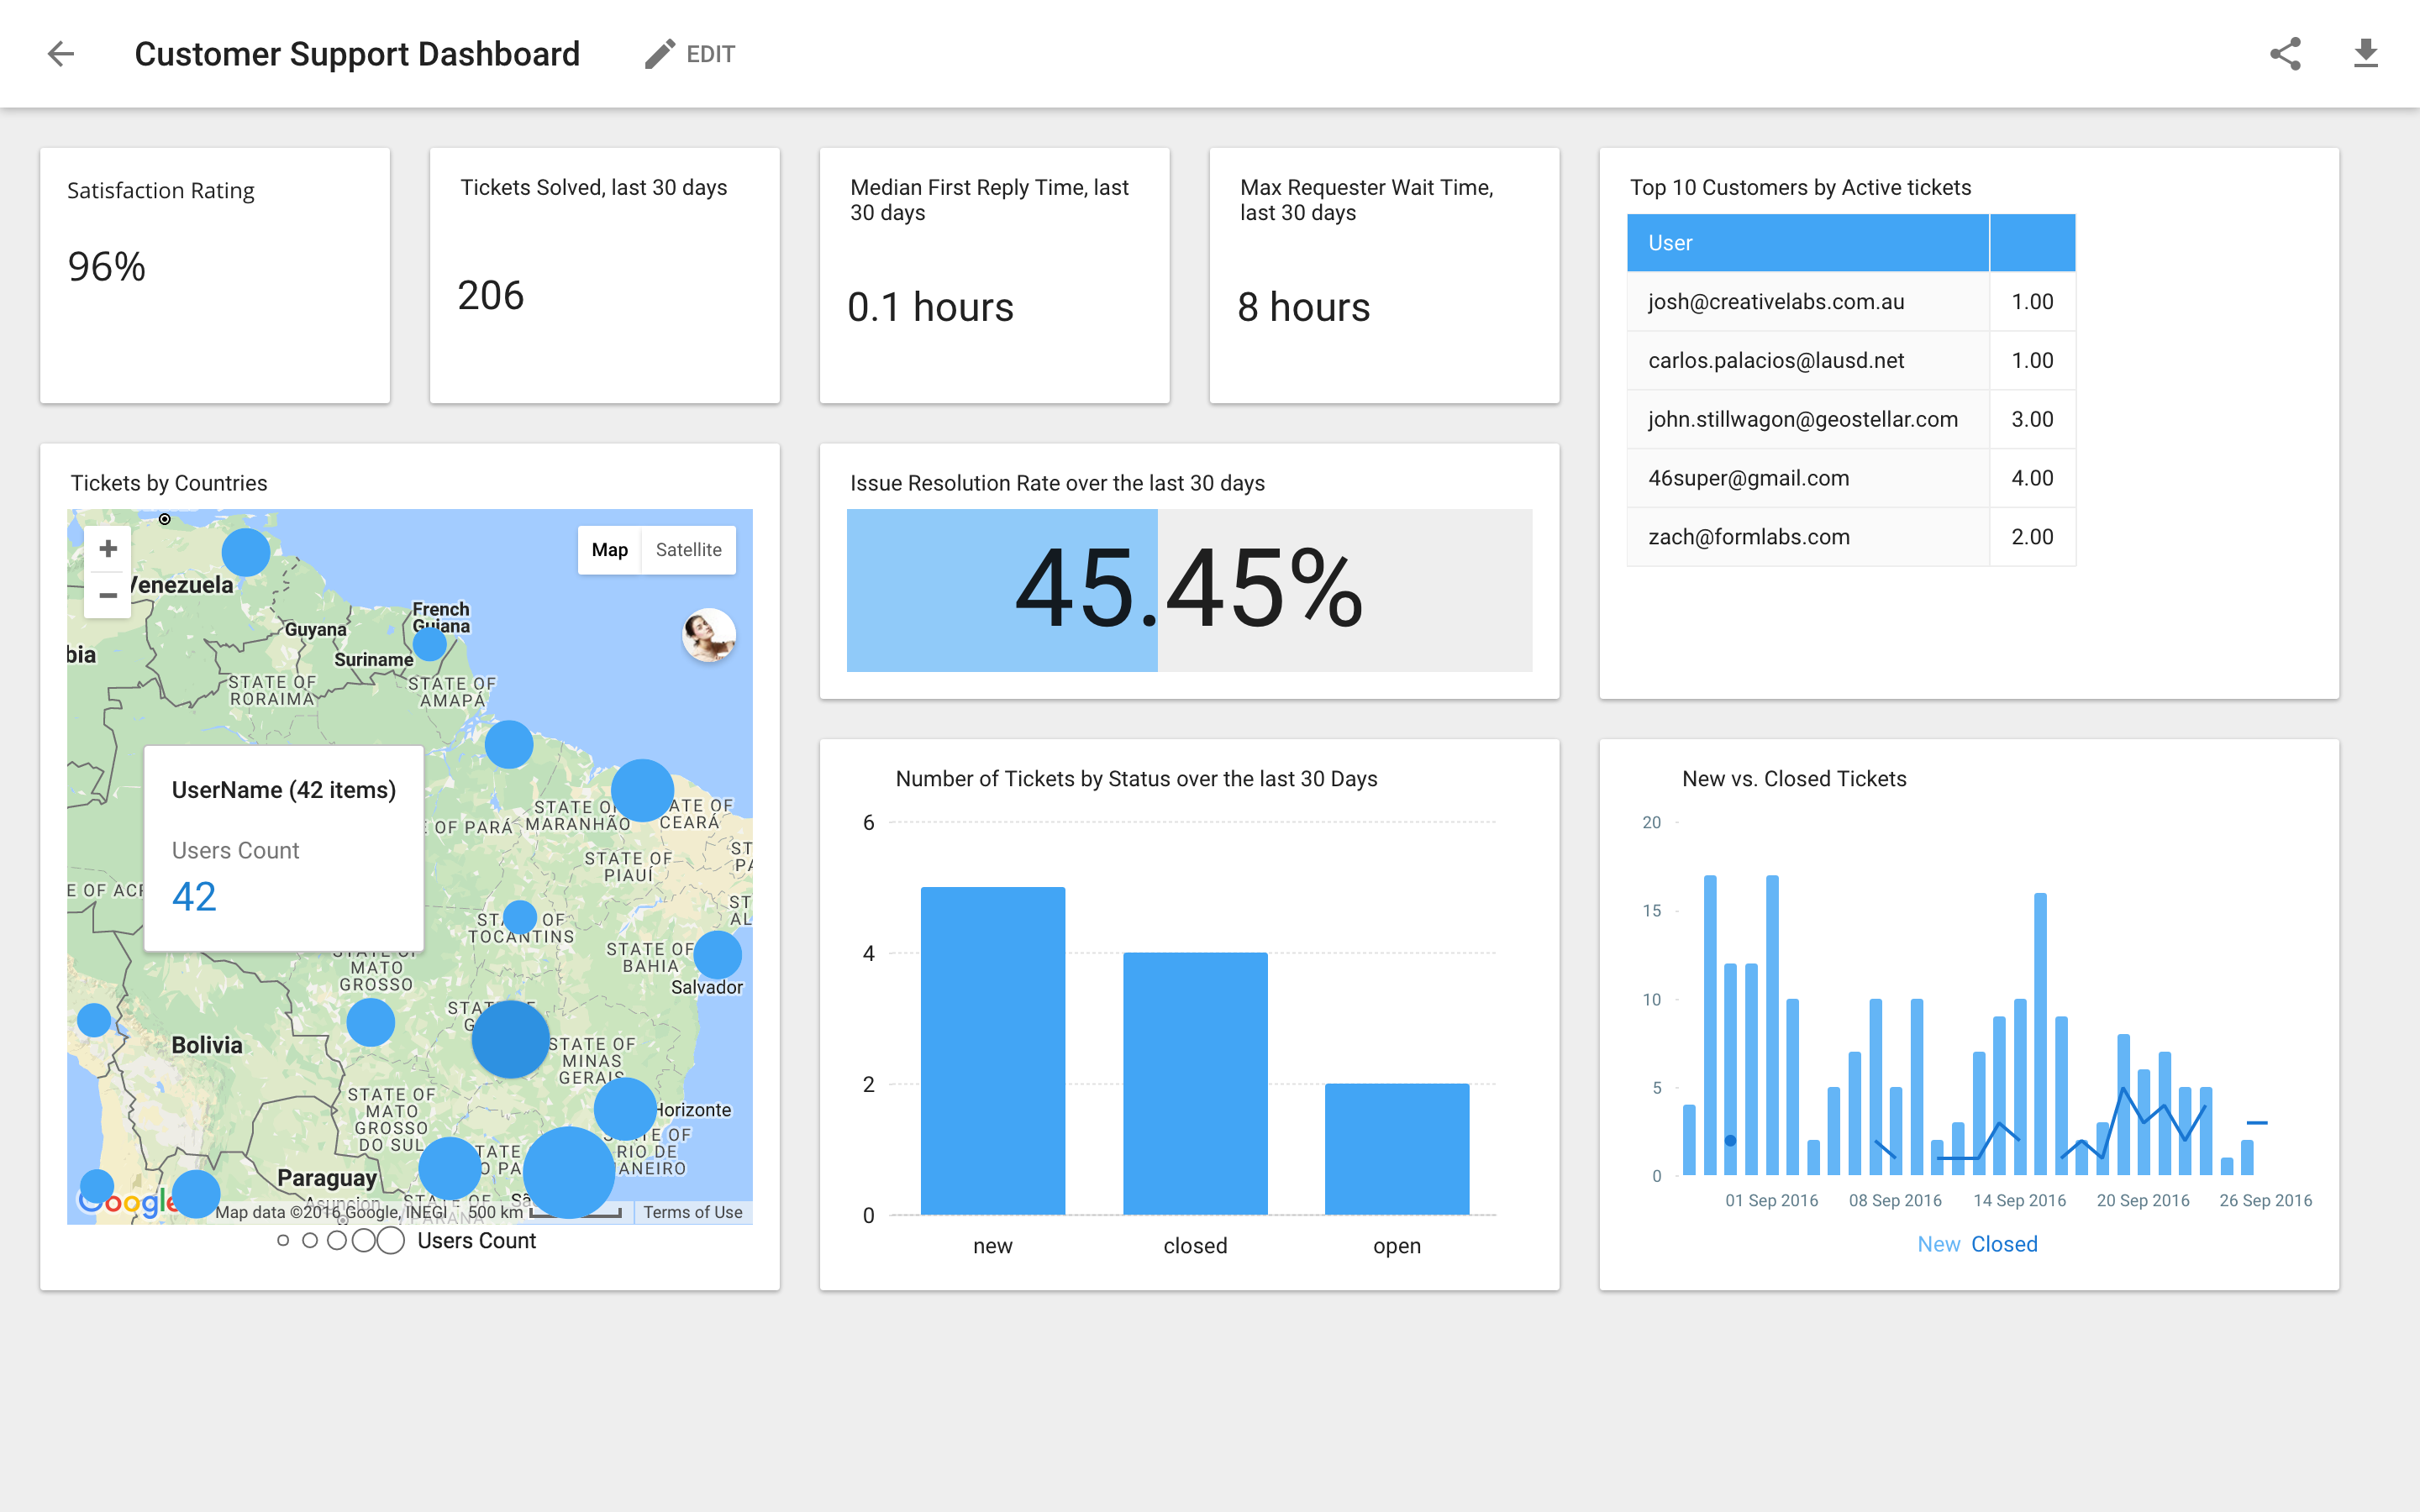
Task: Zoom in on the map with plus
Action: click(x=108, y=549)
